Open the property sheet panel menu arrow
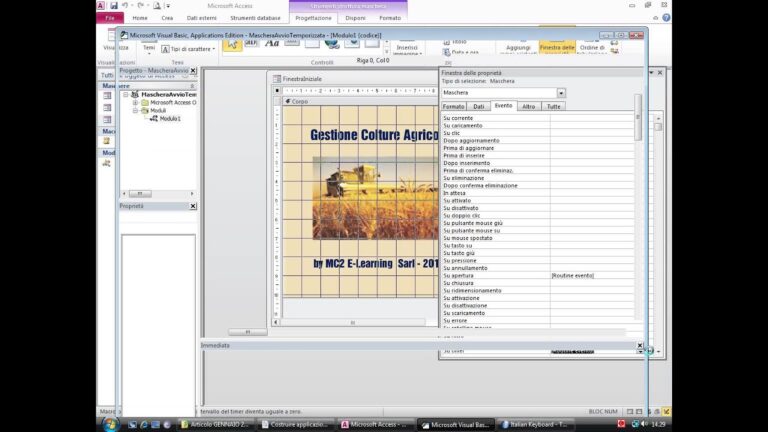The width and height of the screenshot is (768, 432). pyautogui.click(x=651, y=72)
